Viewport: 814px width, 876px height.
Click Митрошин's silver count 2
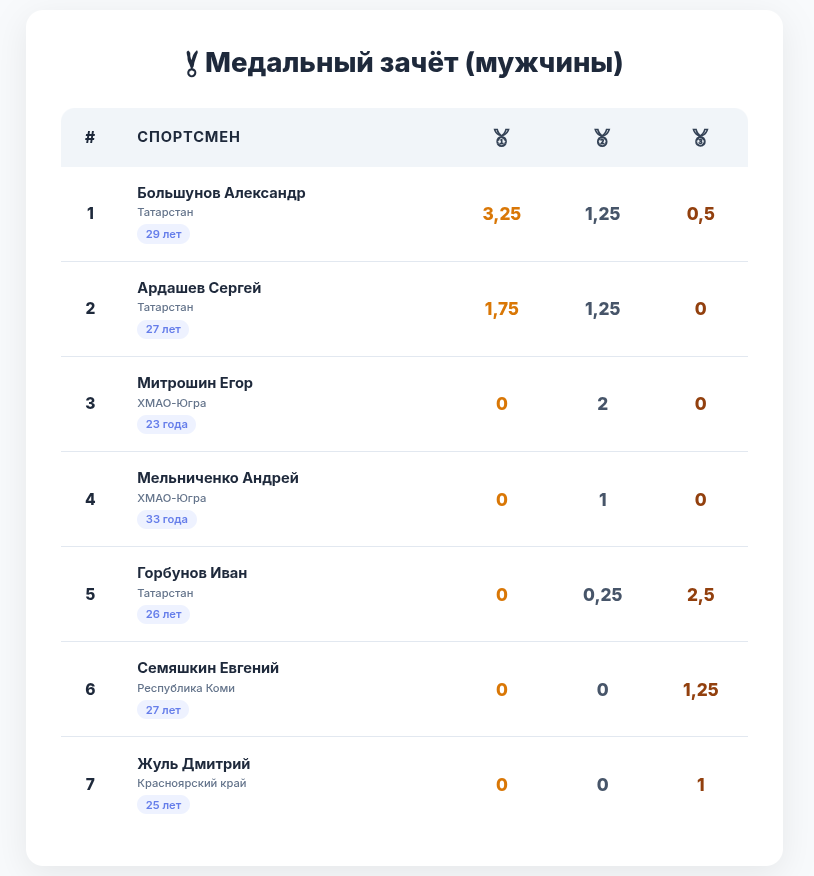coord(602,404)
